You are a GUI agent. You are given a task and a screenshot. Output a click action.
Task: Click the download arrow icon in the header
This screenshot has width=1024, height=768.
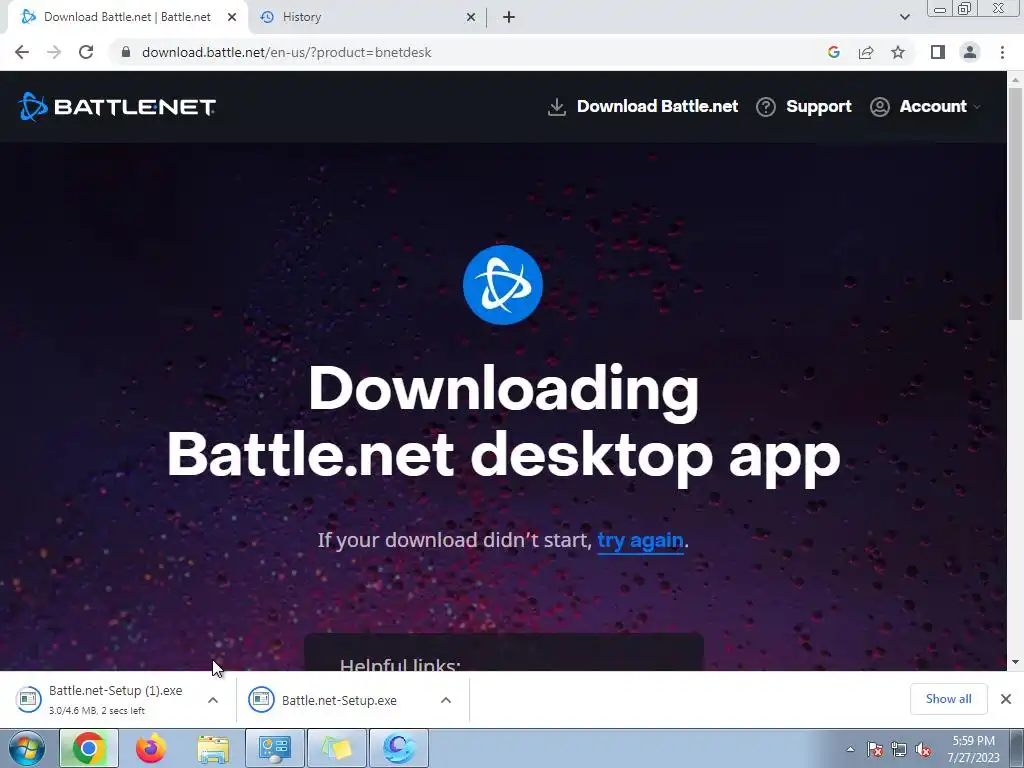556,107
